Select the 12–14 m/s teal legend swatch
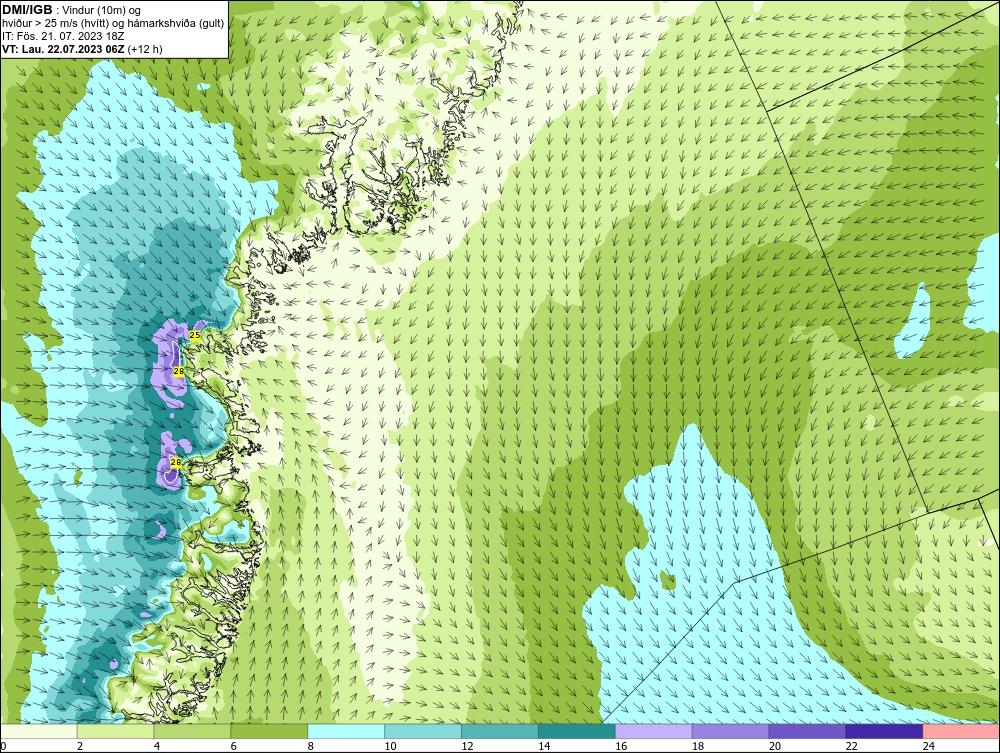The image size is (1000, 753). (500, 731)
